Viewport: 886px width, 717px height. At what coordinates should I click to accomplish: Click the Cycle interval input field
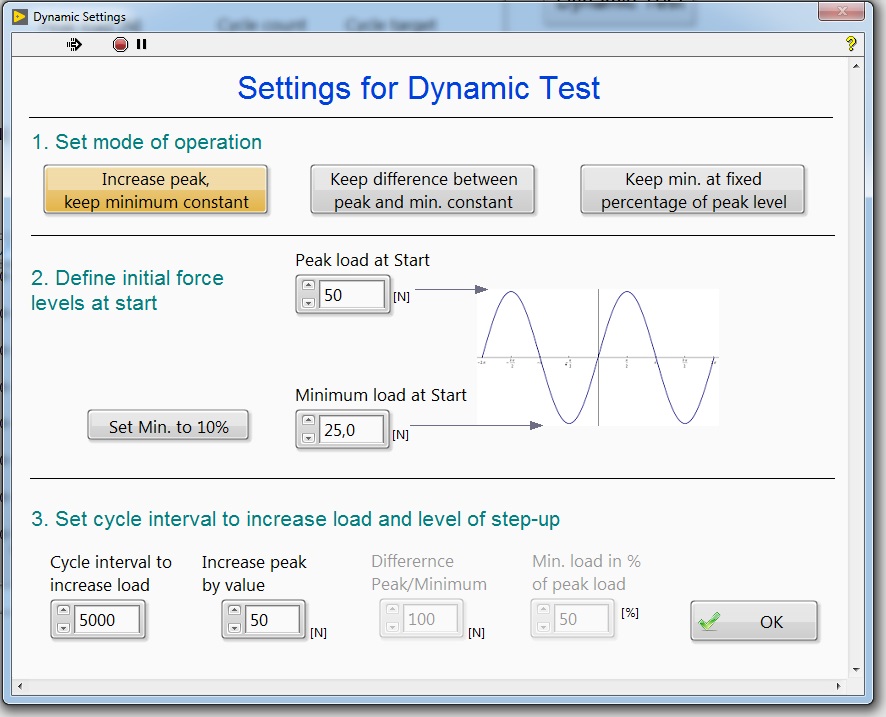point(108,620)
